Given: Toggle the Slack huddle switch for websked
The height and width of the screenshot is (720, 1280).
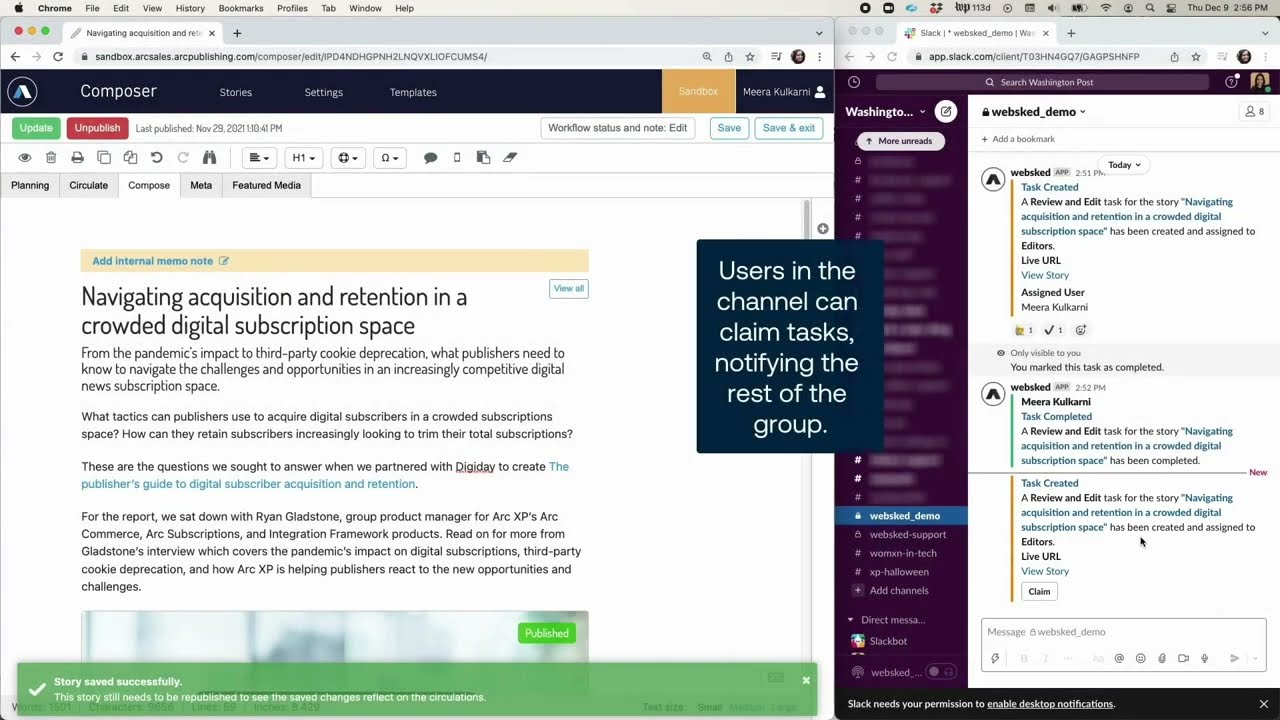Looking at the screenshot, I should tap(940, 672).
